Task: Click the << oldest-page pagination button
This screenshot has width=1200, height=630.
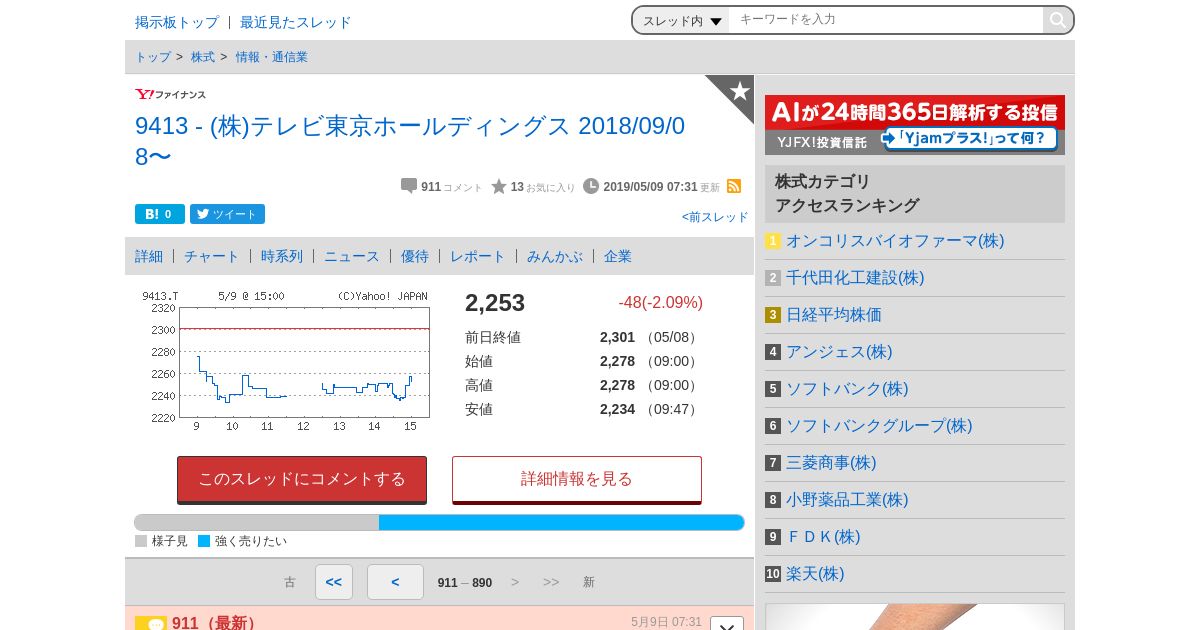Action: tap(334, 582)
